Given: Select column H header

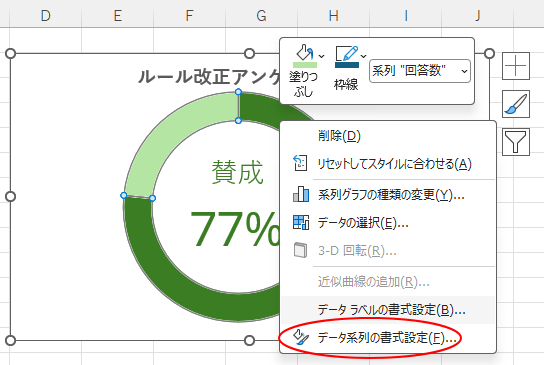Looking at the screenshot, I should click(333, 16).
